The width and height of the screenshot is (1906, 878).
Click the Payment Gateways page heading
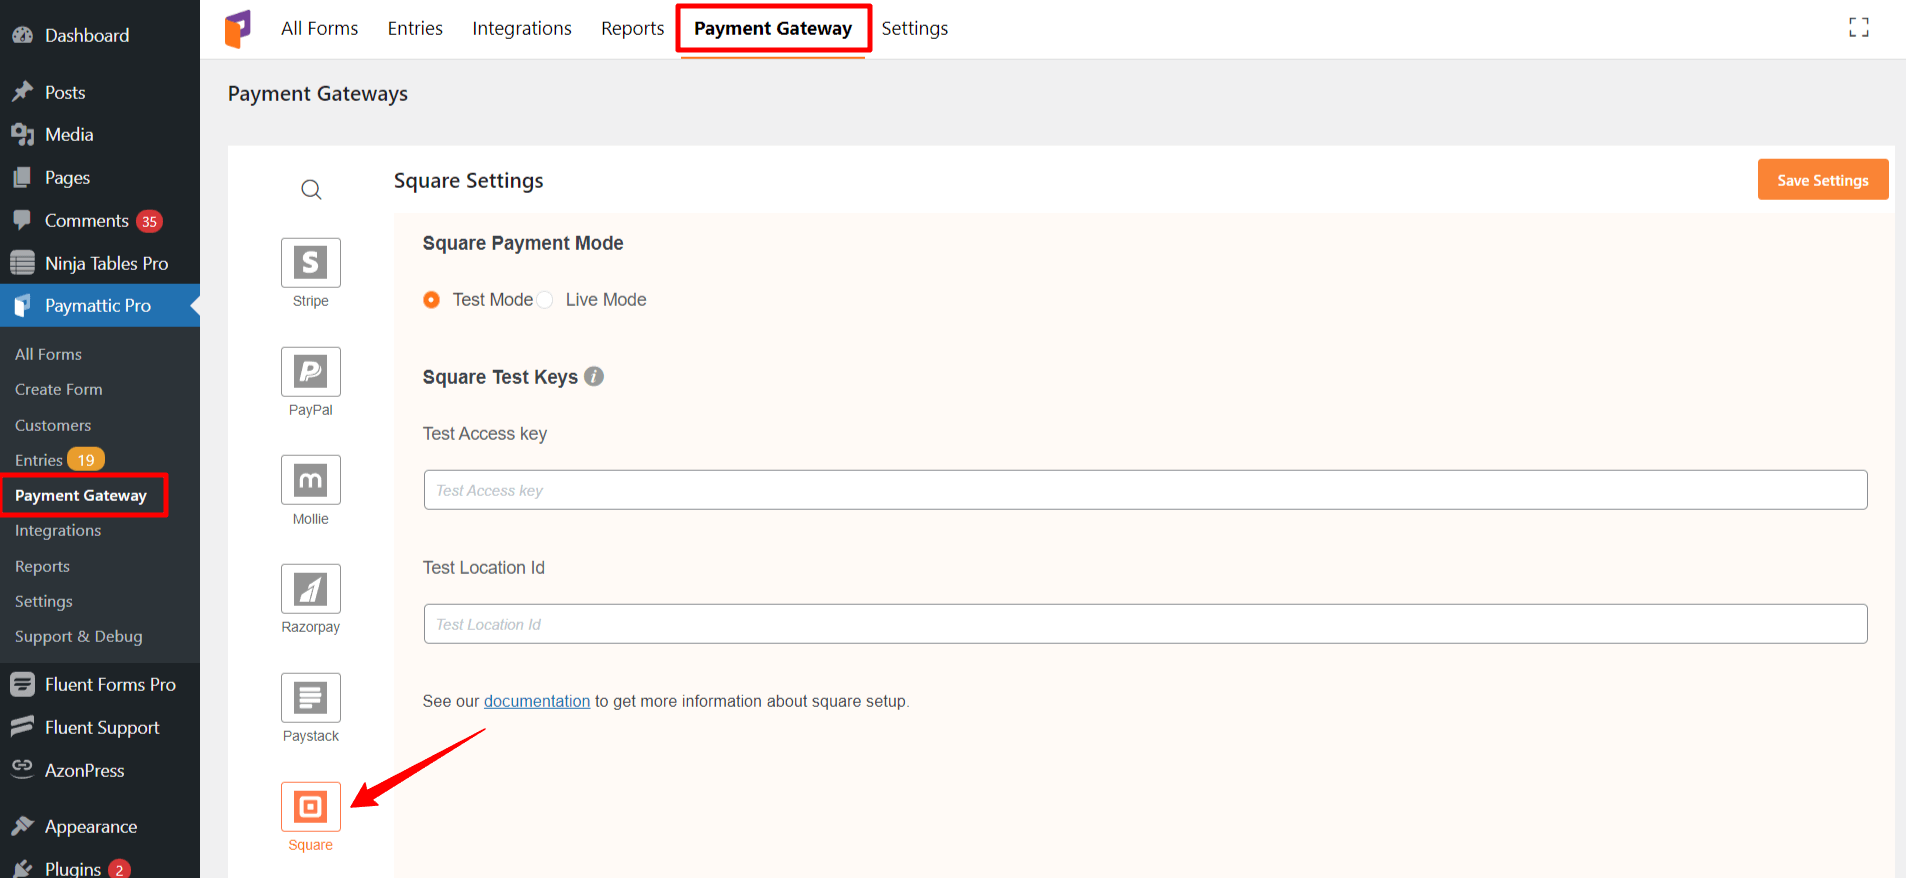coord(317,94)
